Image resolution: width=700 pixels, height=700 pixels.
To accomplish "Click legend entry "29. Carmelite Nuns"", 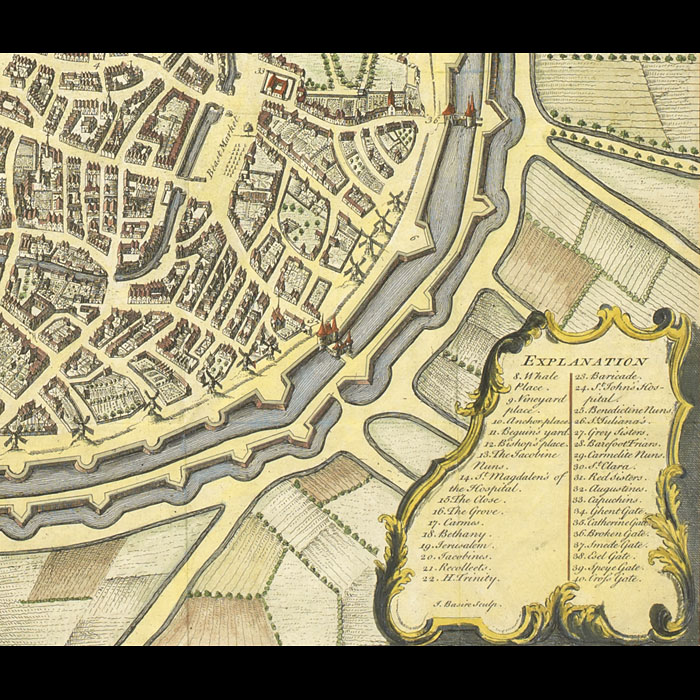I will click(x=619, y=455).
